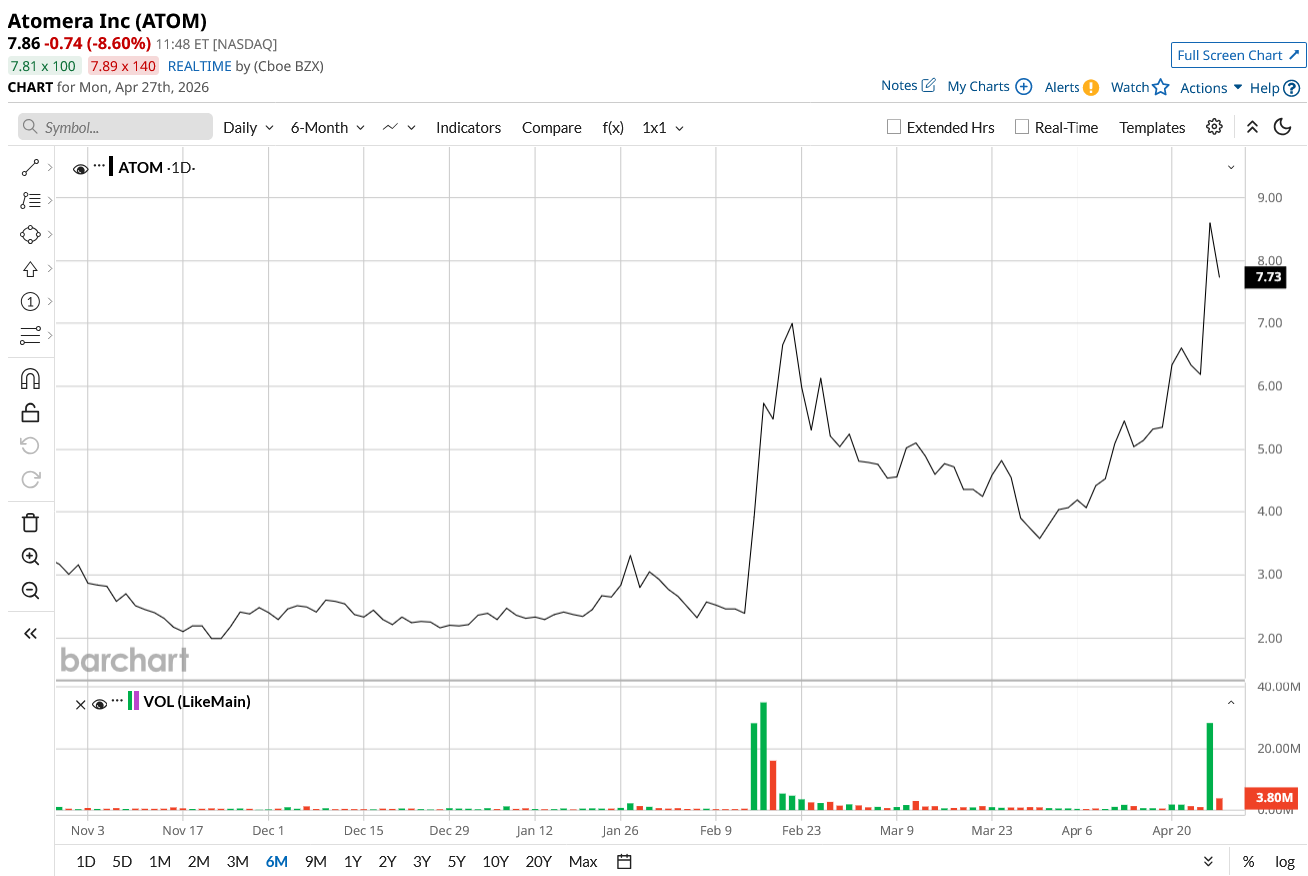Open the line chart type dropdown

[x=398, y=127]
